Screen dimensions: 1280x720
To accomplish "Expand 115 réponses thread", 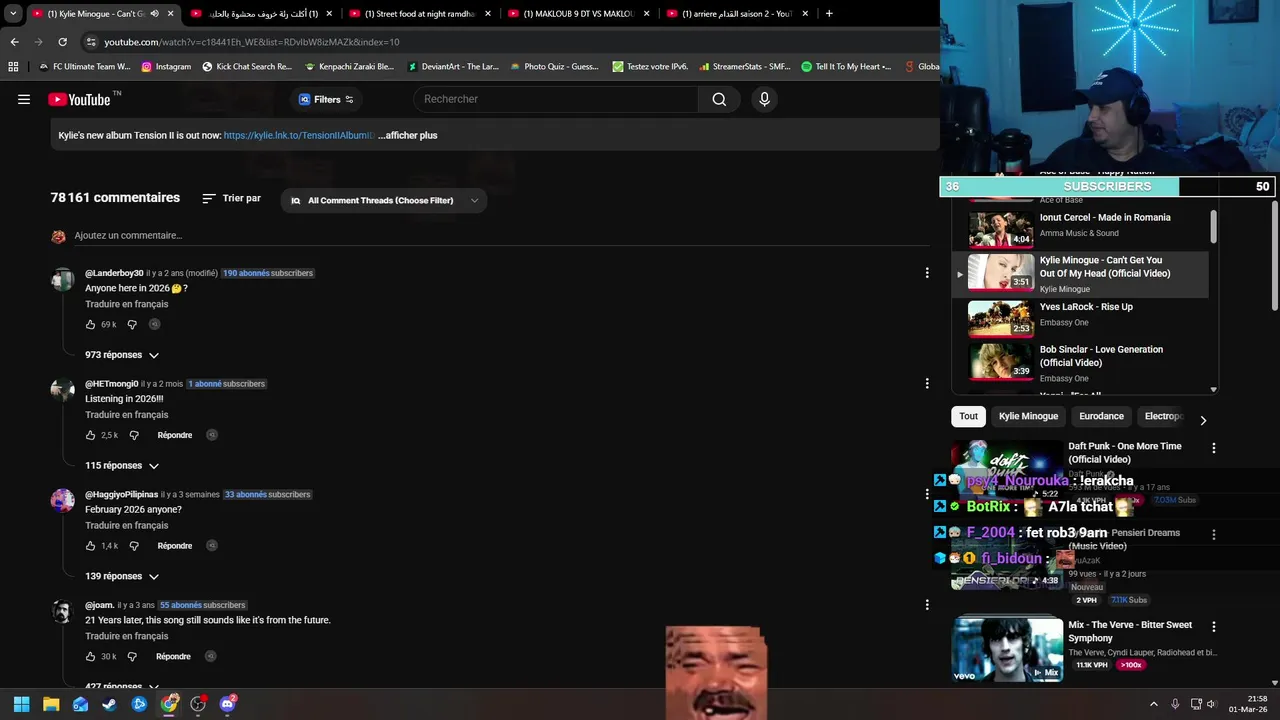I will (122, 466).
